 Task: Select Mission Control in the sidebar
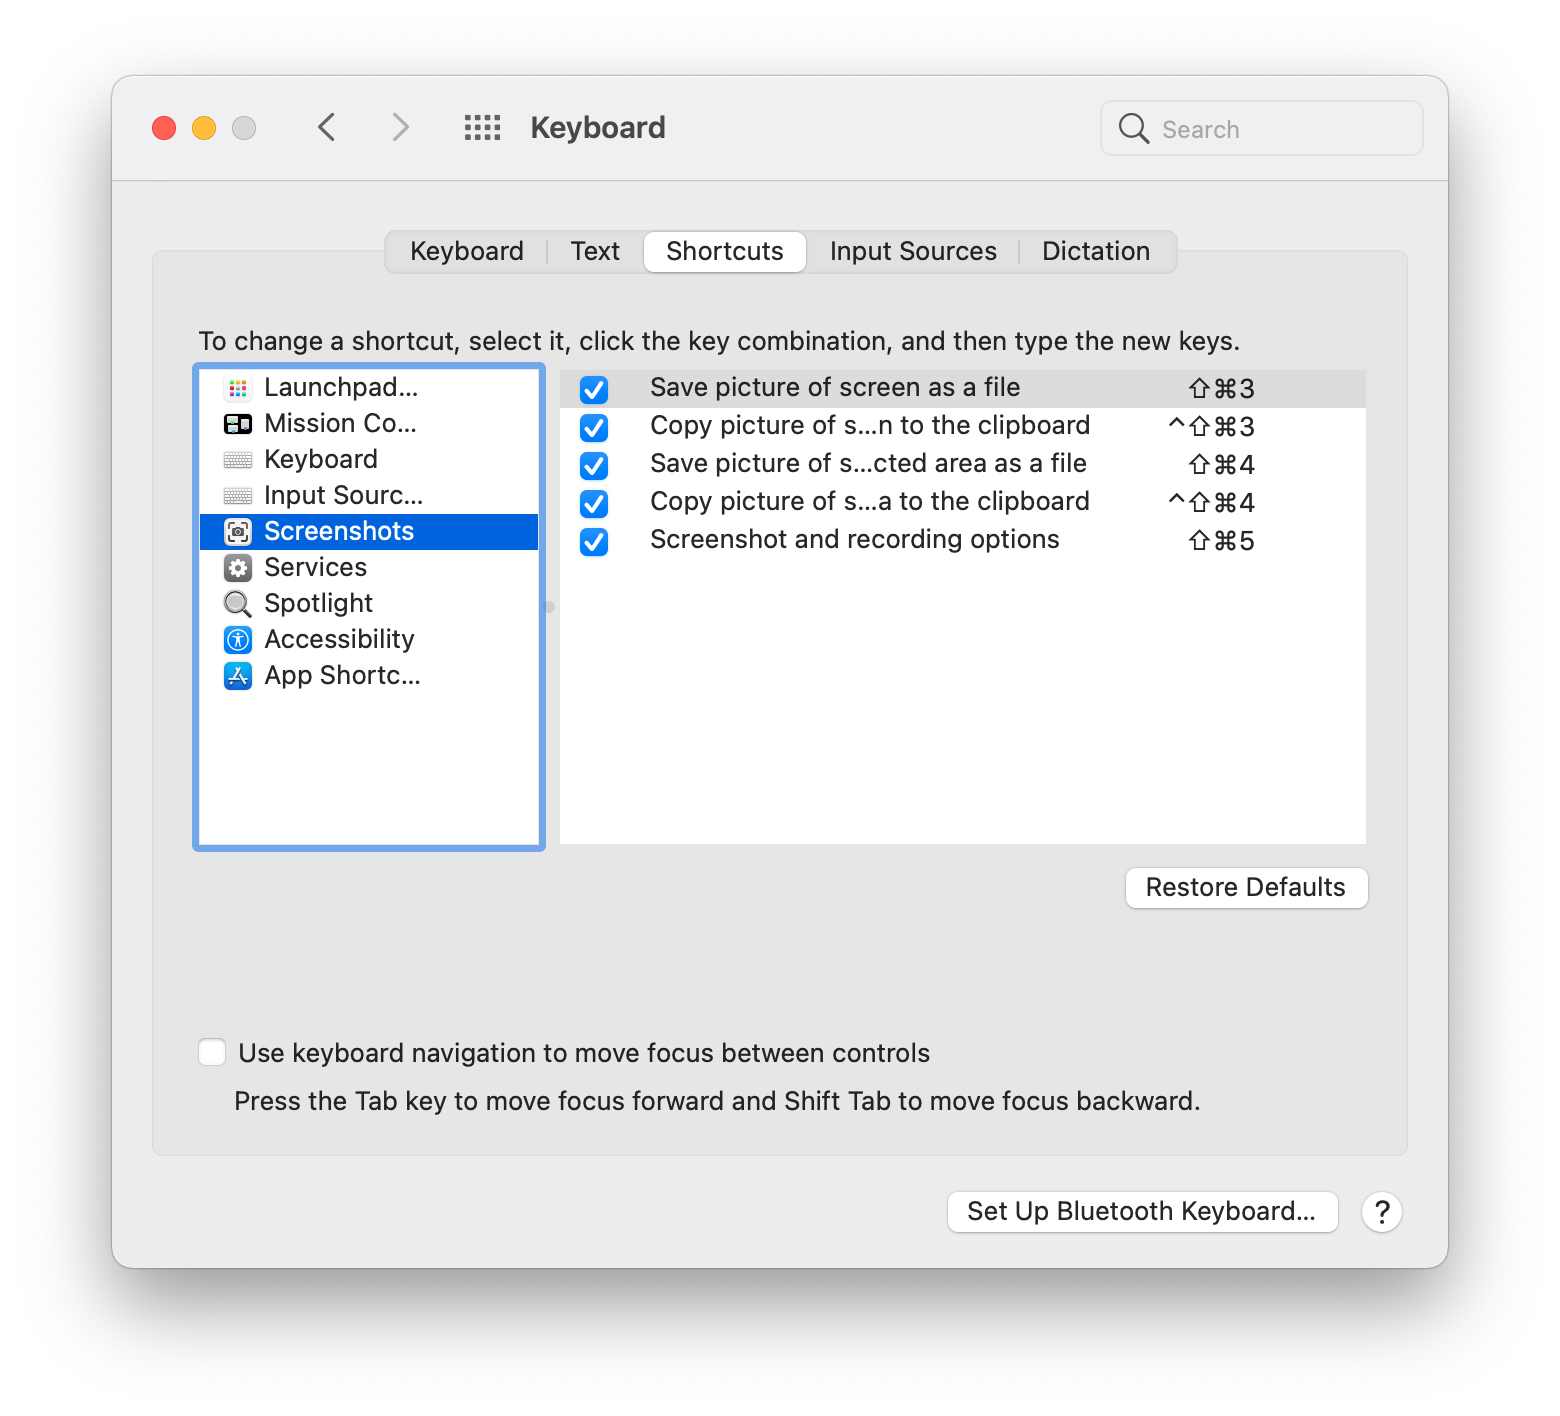click(340, 423)
